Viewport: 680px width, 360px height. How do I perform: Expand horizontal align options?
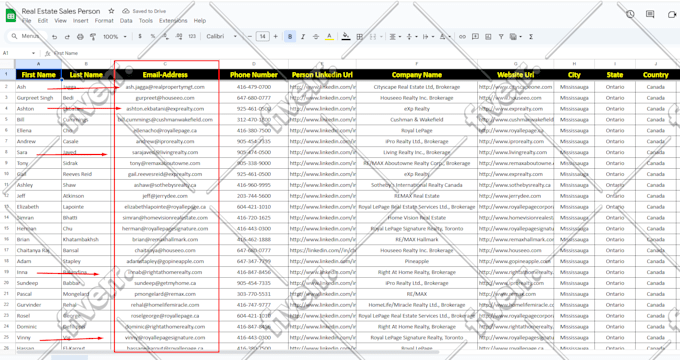[x=395, y=37]
